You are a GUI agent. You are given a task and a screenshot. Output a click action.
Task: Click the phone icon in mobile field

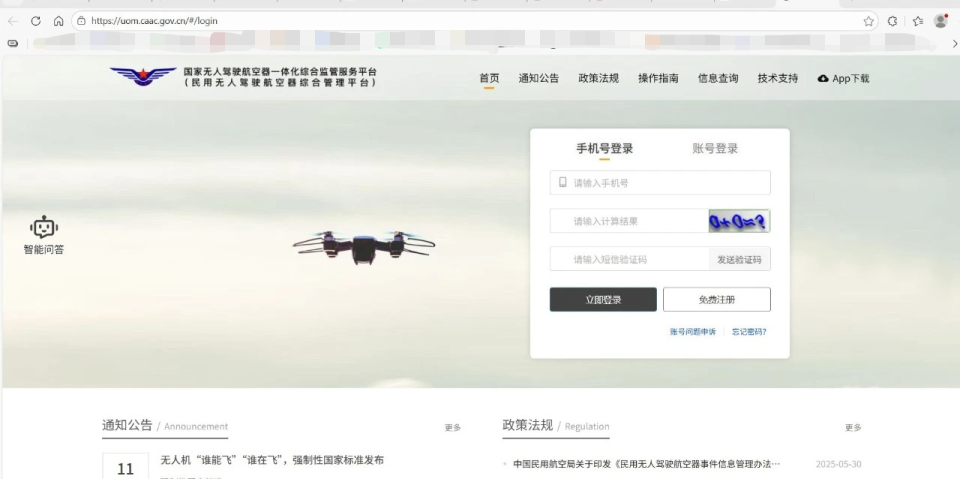(x=563, y=183)
